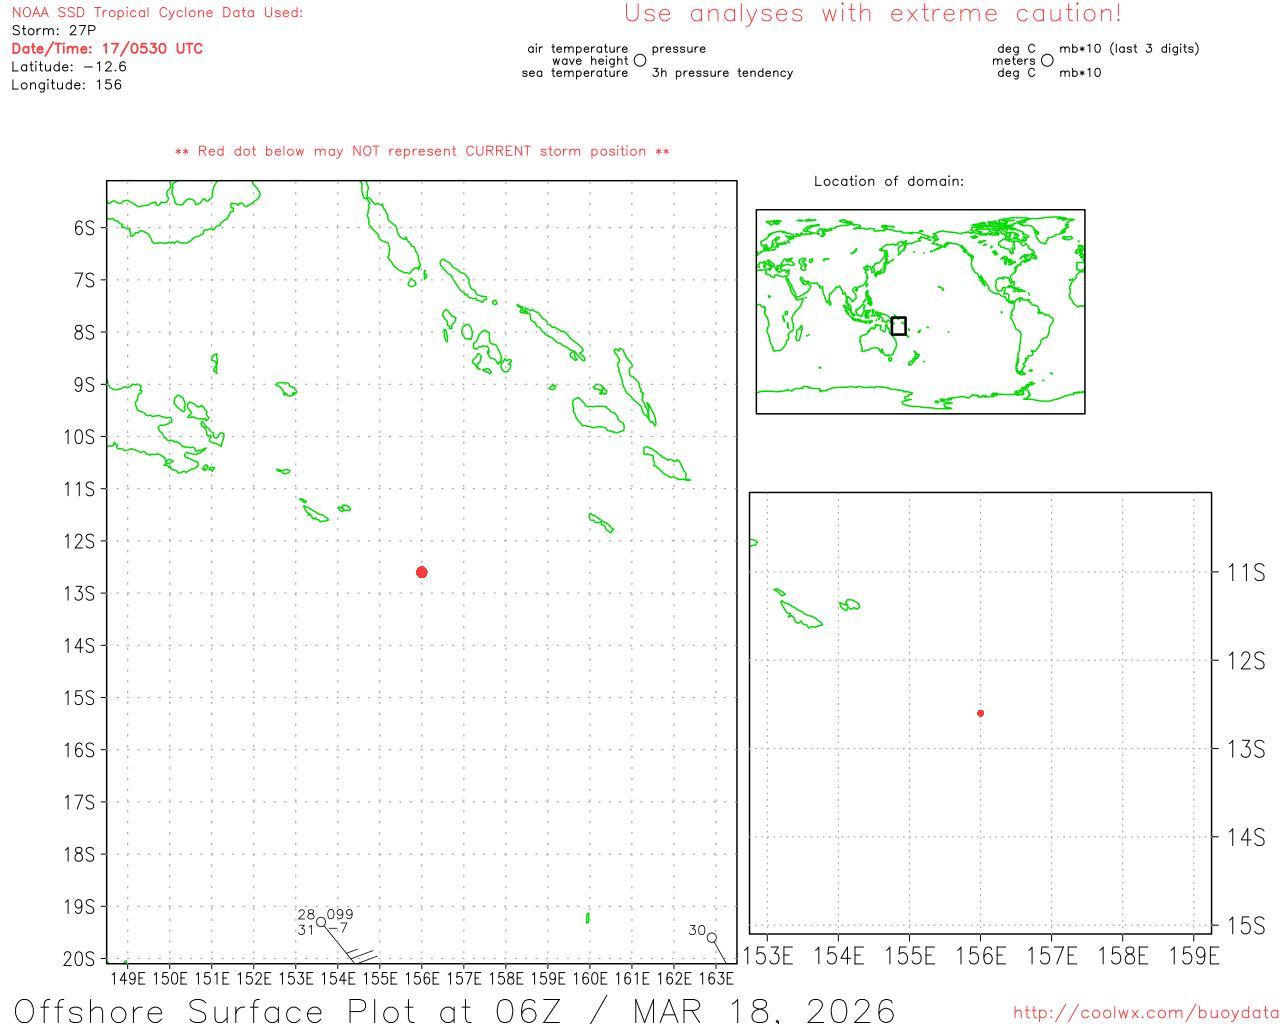Select the buoy station circle labeled 30
The width and height of the screenshot is (1280, 1024).
coord(711,938)
